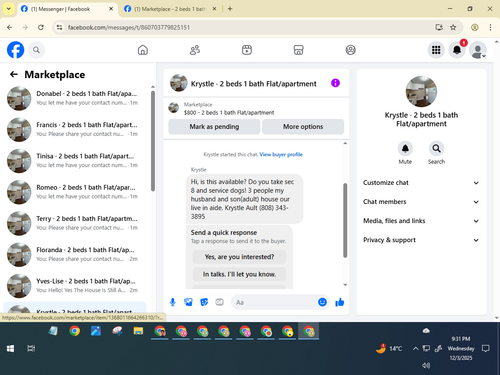Open the Windows notification center icon
This screenshot has width=500, height=375.
(486, 349)
